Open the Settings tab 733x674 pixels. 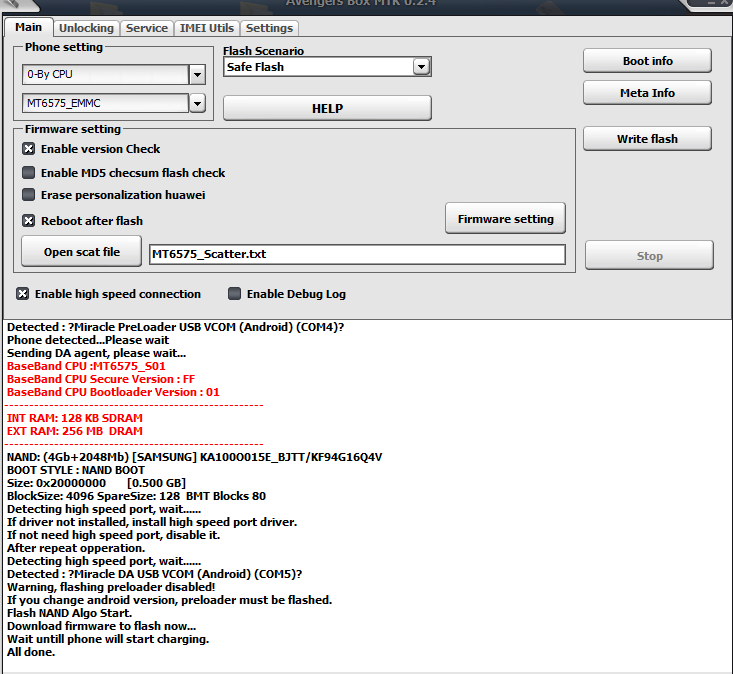coord(269,28)
